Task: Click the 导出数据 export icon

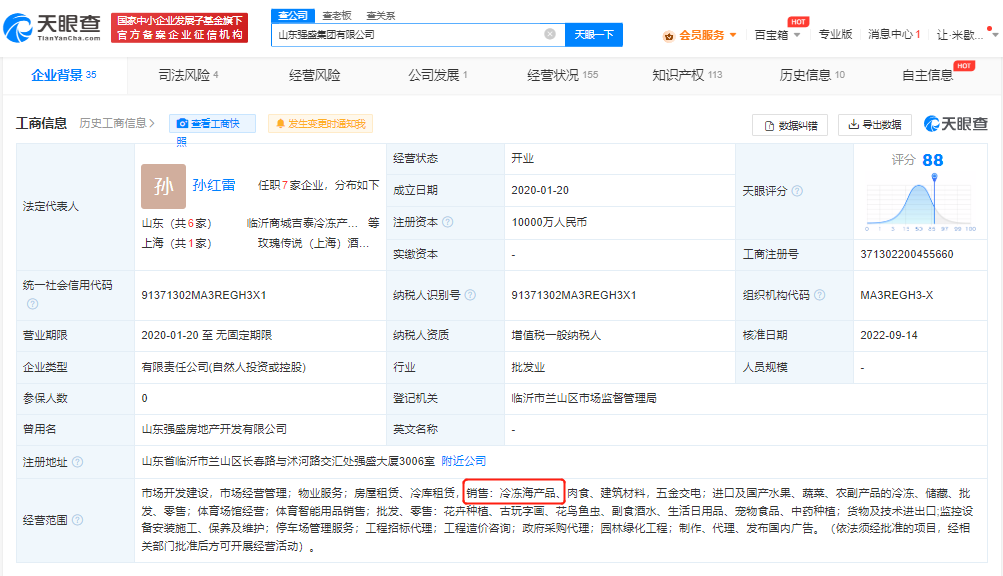Action: point(853,123)
